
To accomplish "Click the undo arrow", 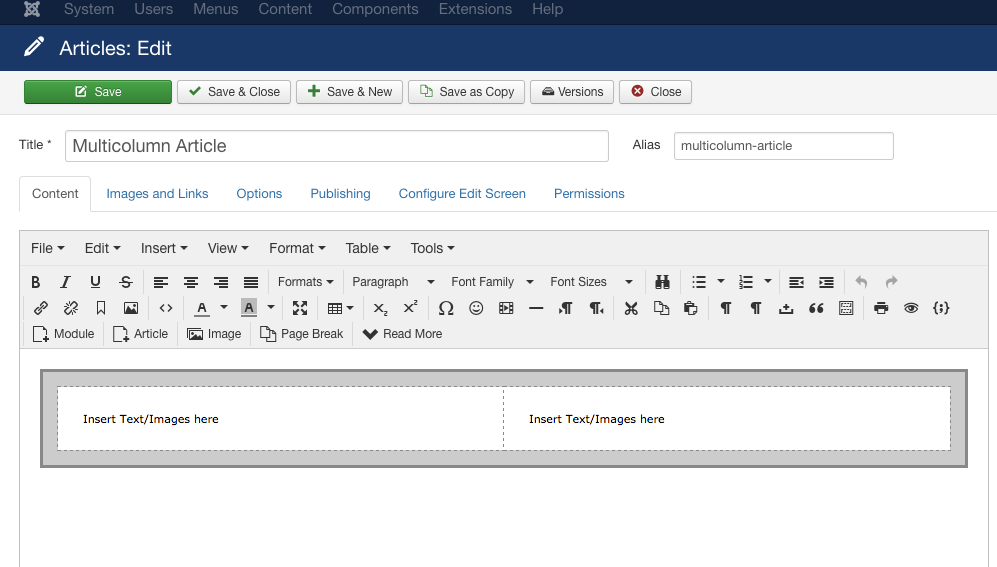I will tap(862, 282).
